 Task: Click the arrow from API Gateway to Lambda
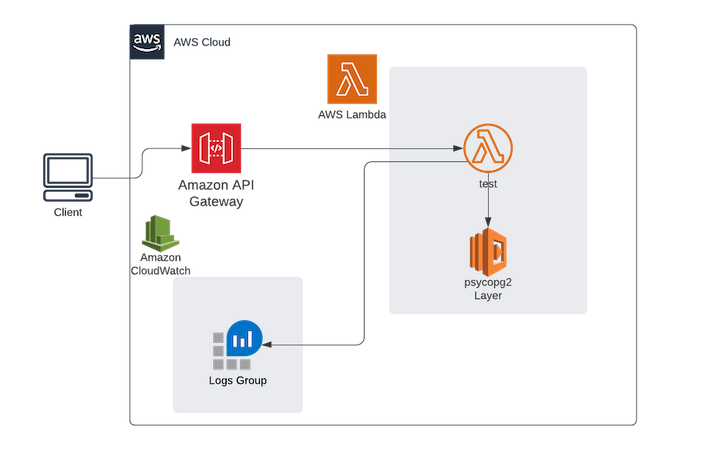pyautogui.click(x=350, y=150)
